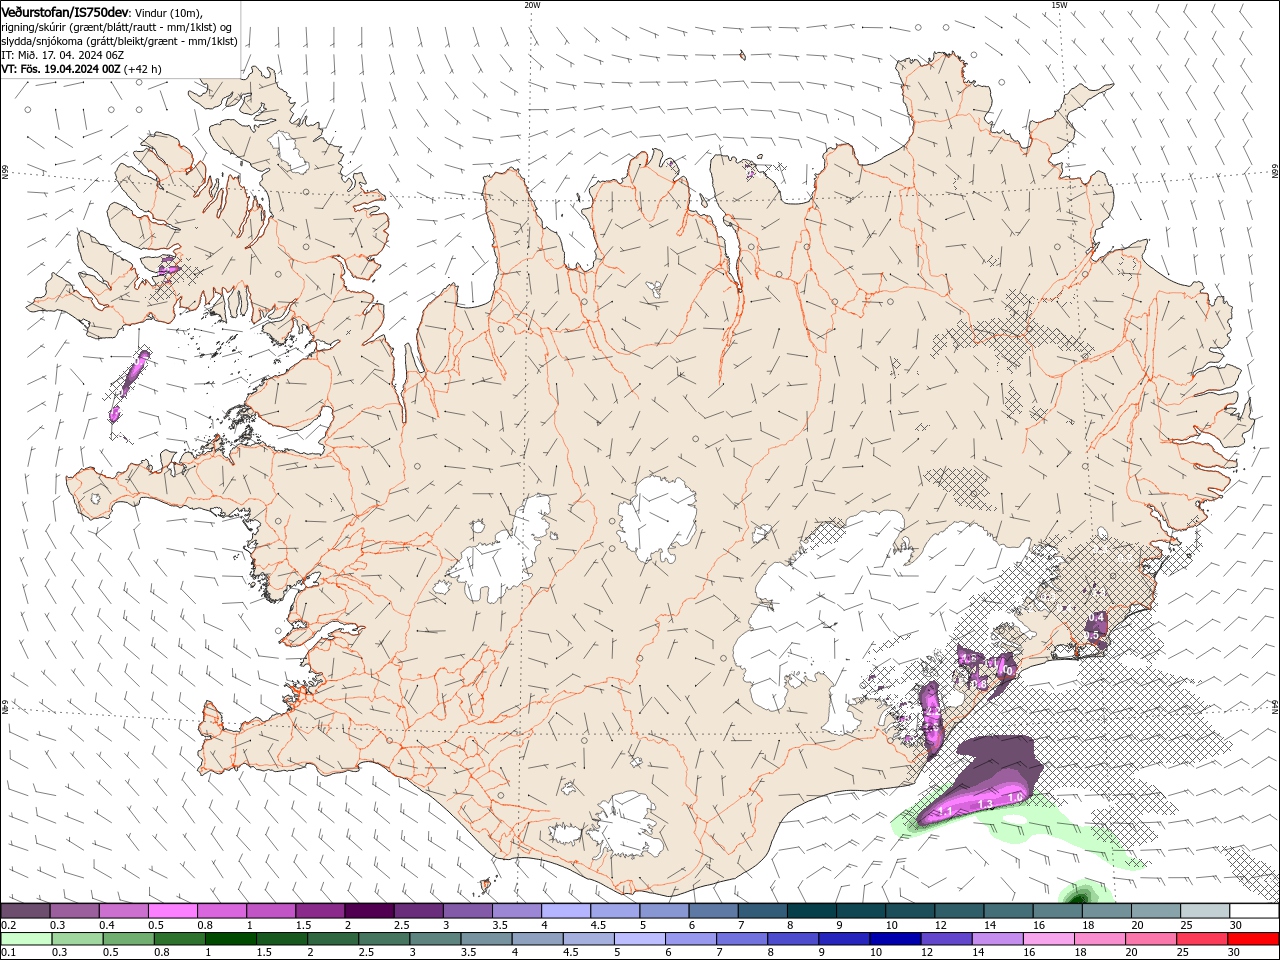The height and width of the screenshot is (960, 1280).
Task: Click the "0.4" snowfall value in southeast
Action: 1096,617
